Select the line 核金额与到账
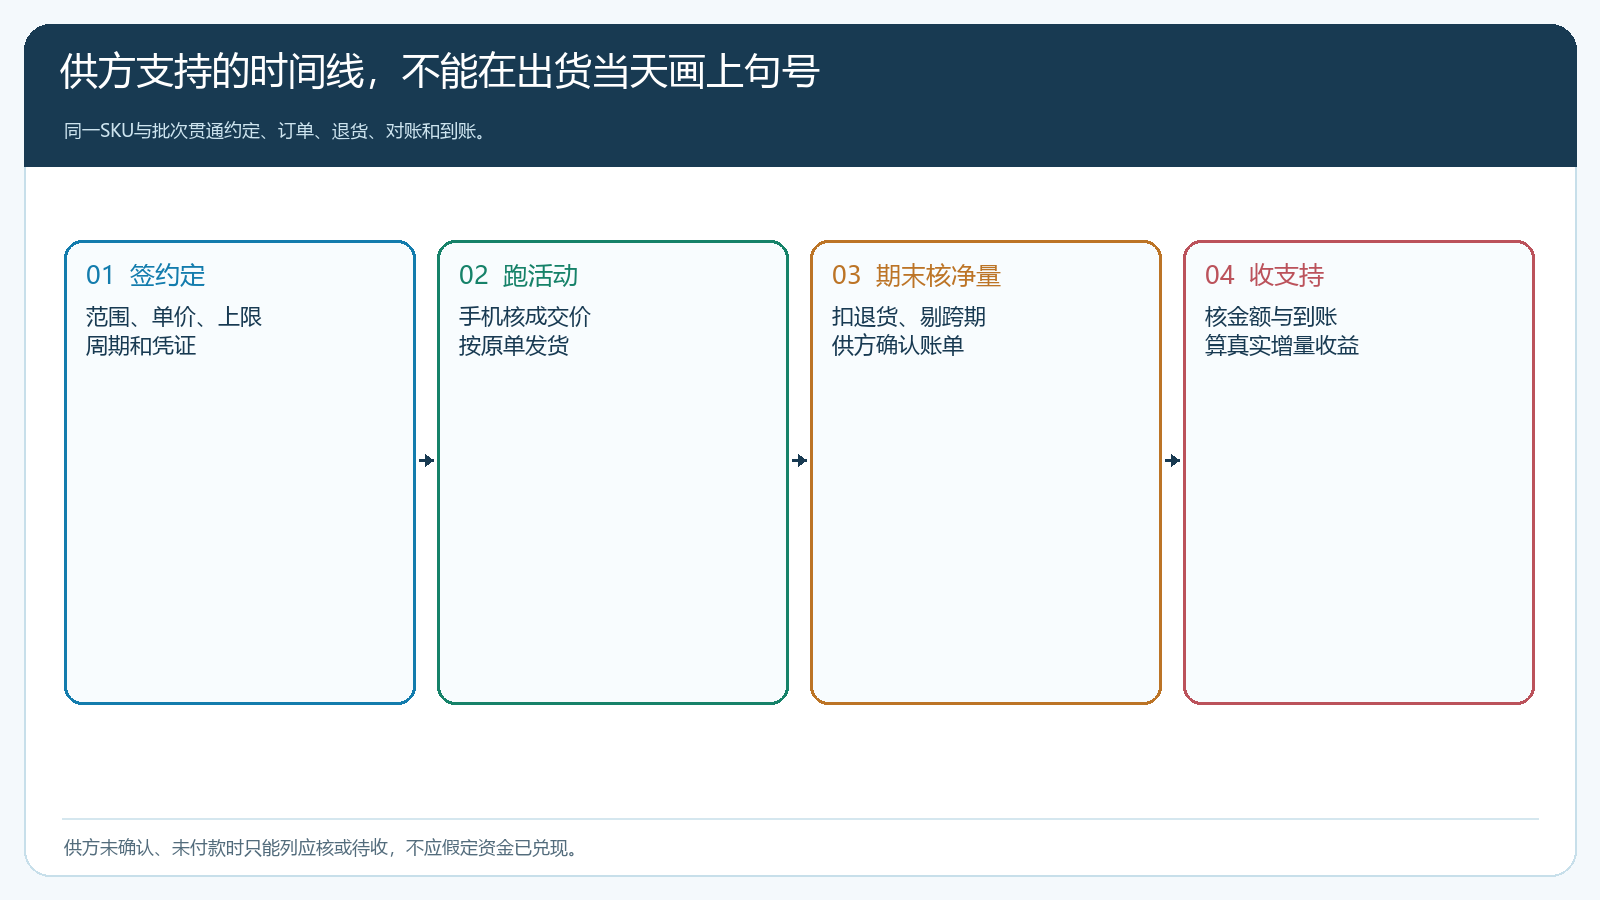This screenshot has width=1600, height=900. coord(1271,317)
